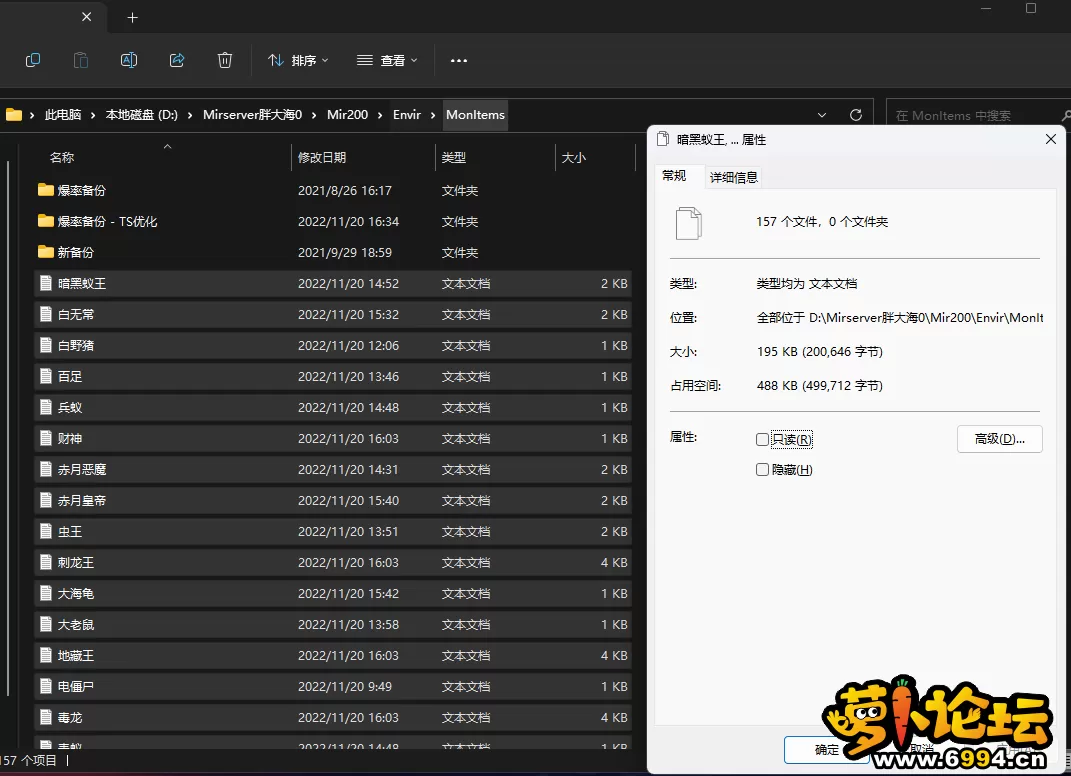Sort by 类型 column header
Viewport: 1071px width, 776px height.
tap(454, 158)
